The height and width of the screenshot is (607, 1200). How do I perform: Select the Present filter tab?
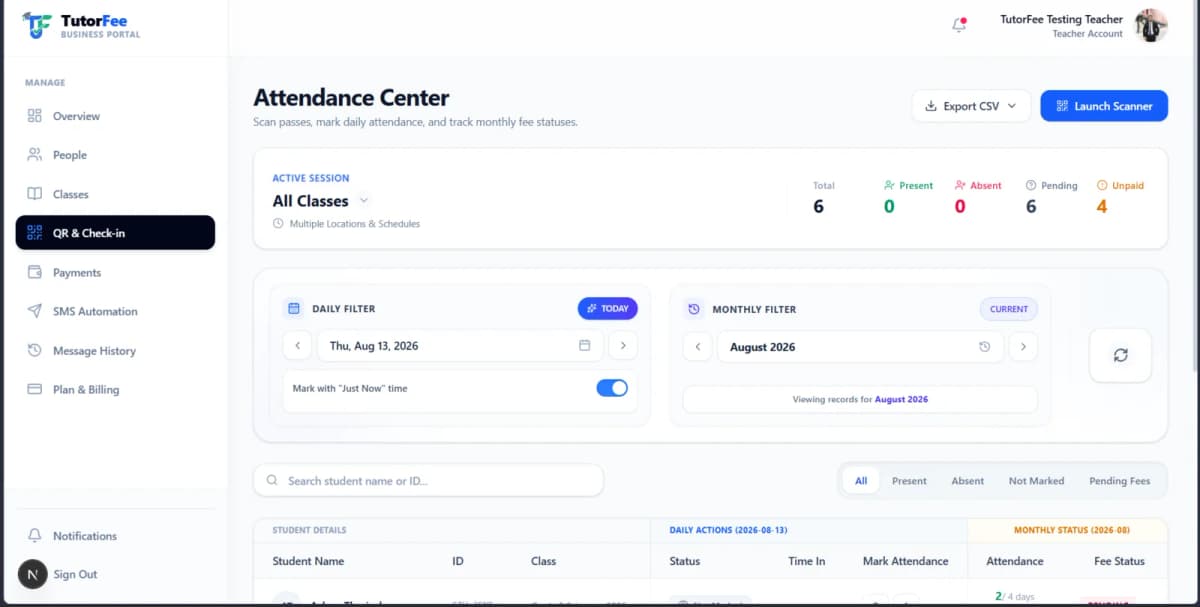point(909,481)
